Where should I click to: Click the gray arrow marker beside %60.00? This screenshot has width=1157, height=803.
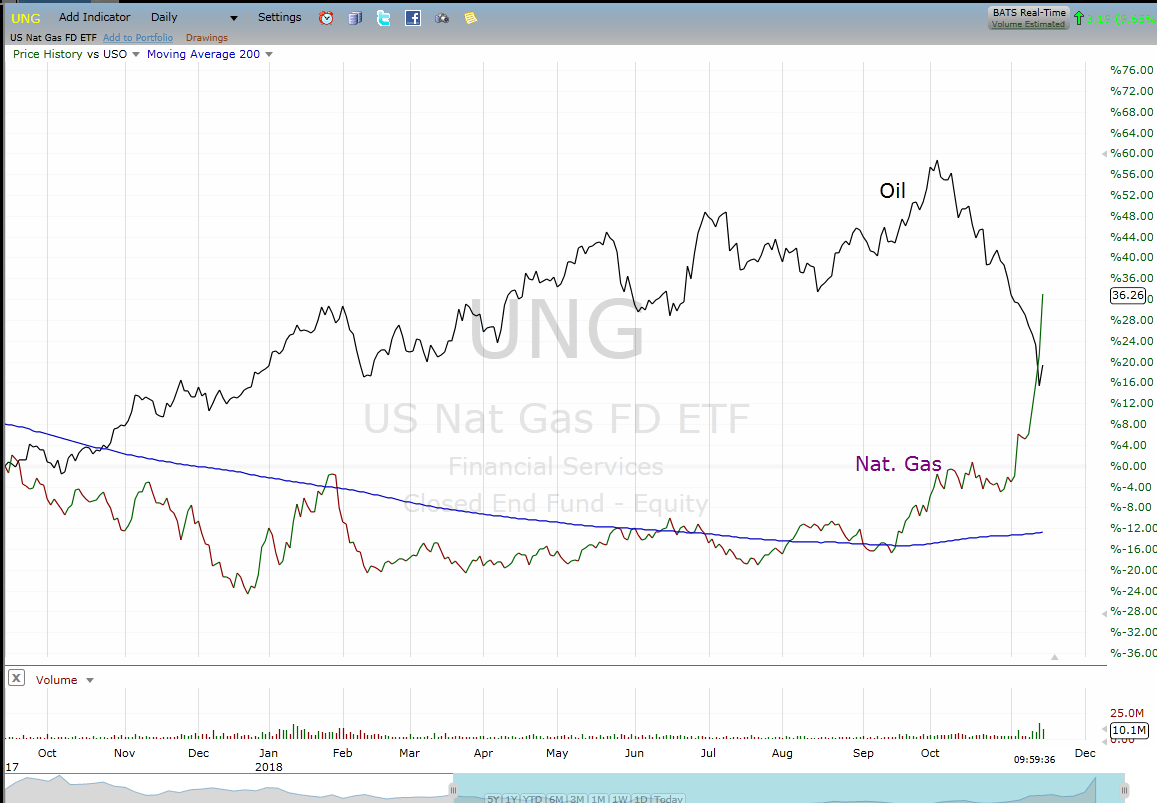pyautogui.click(x=1104, y=154)
